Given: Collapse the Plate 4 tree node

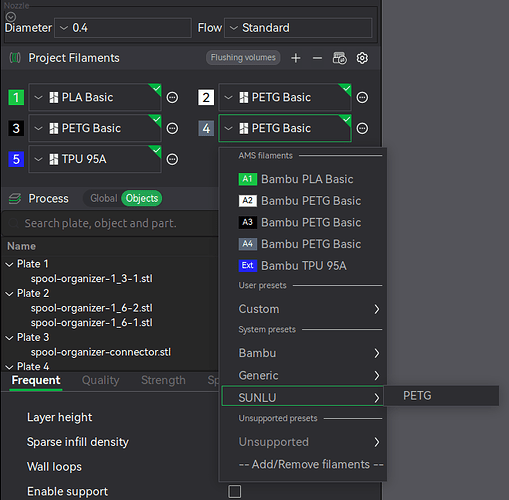Looking at the screenshot, I should [9, 367].
